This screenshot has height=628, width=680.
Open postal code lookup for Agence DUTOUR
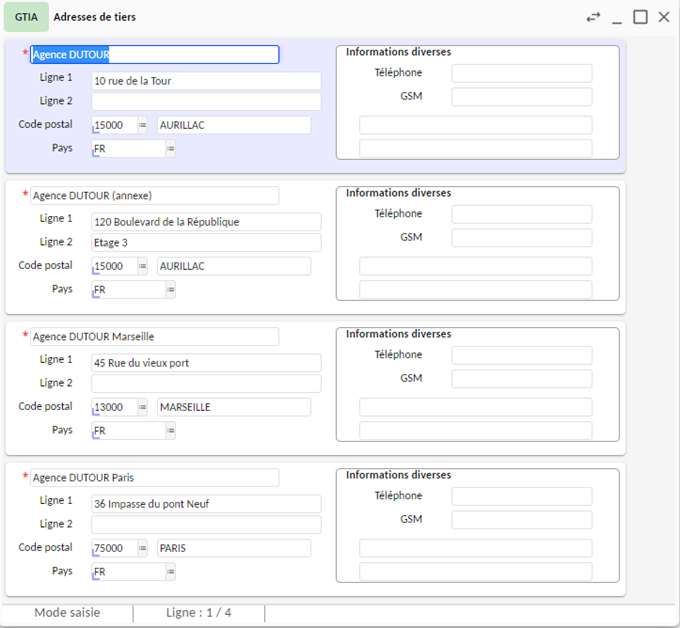(142, 125)
